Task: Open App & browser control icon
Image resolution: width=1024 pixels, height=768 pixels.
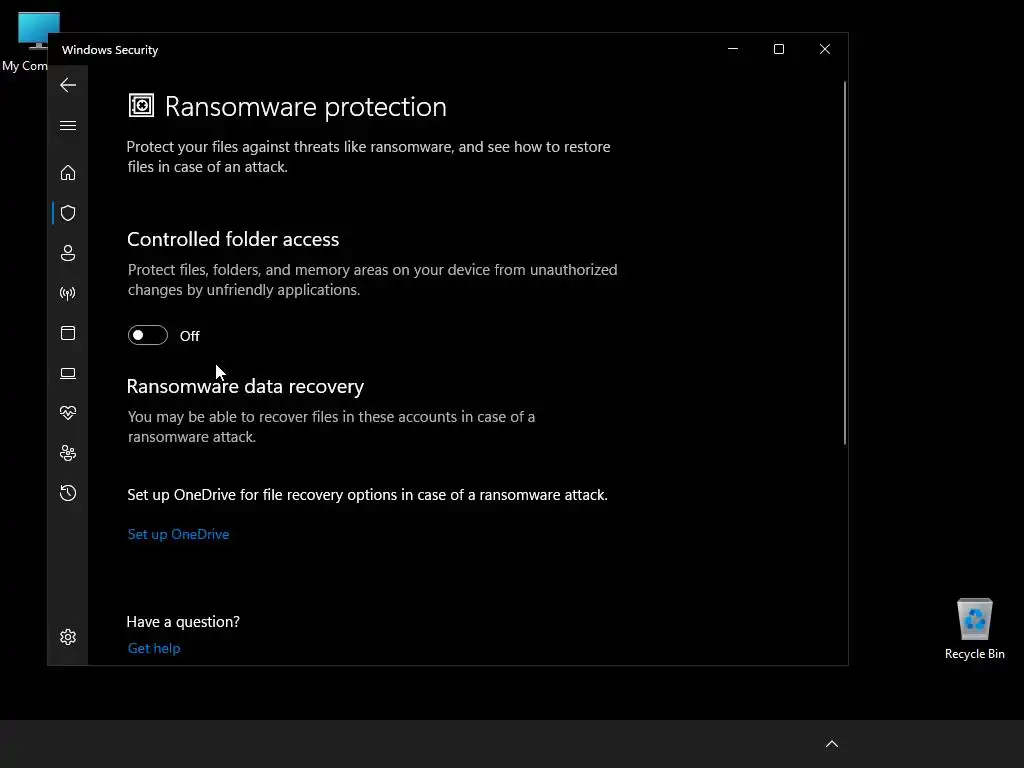Action: coord(68,333)
